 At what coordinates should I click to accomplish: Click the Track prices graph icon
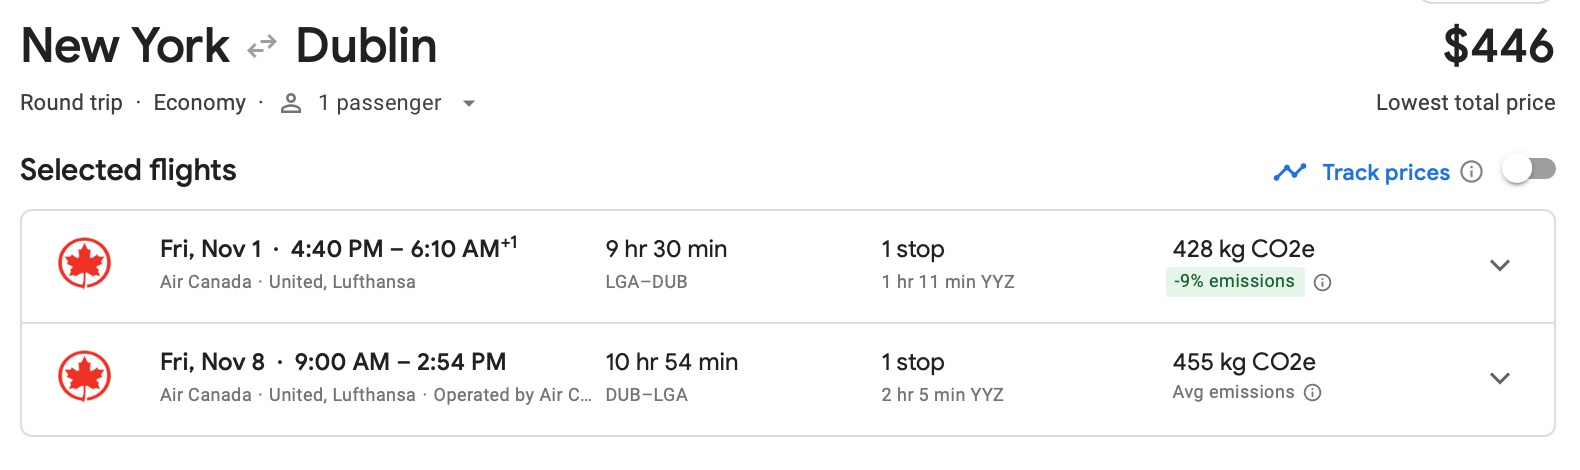click(x=1290, y=172)
